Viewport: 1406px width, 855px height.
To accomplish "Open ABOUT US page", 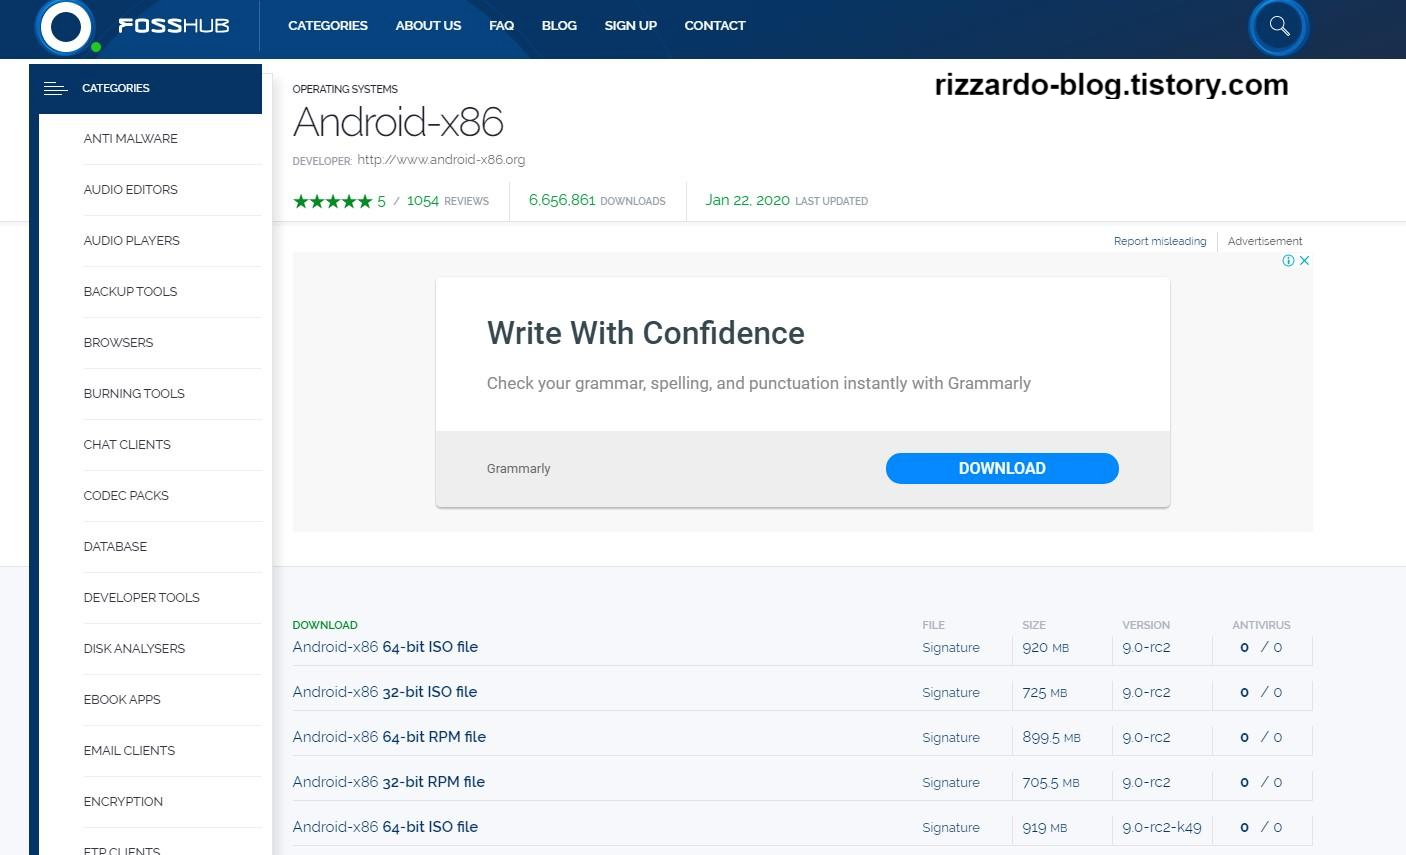I will [x=428, y=26].
